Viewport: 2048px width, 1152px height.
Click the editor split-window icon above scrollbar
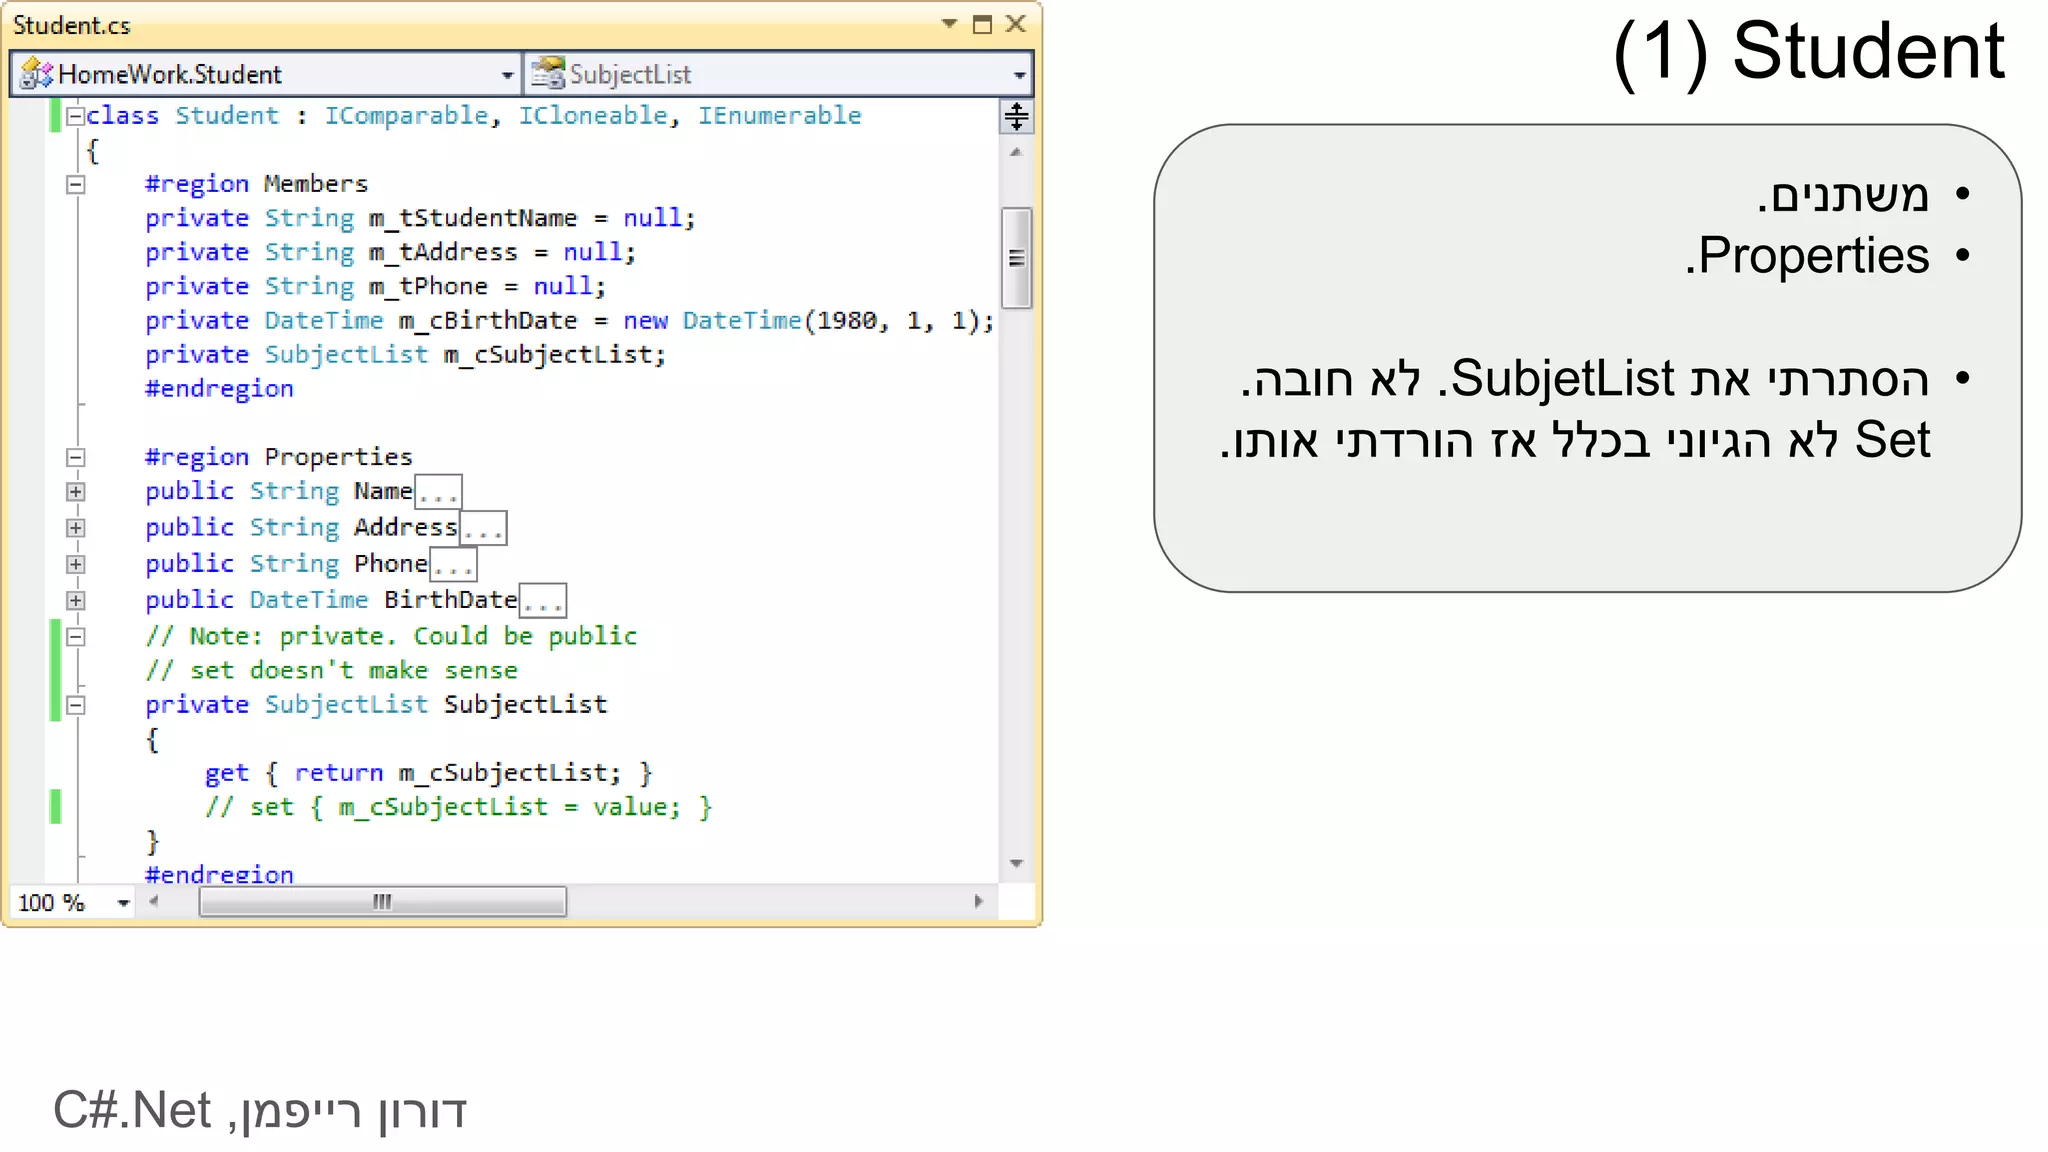coord(1016,117)
